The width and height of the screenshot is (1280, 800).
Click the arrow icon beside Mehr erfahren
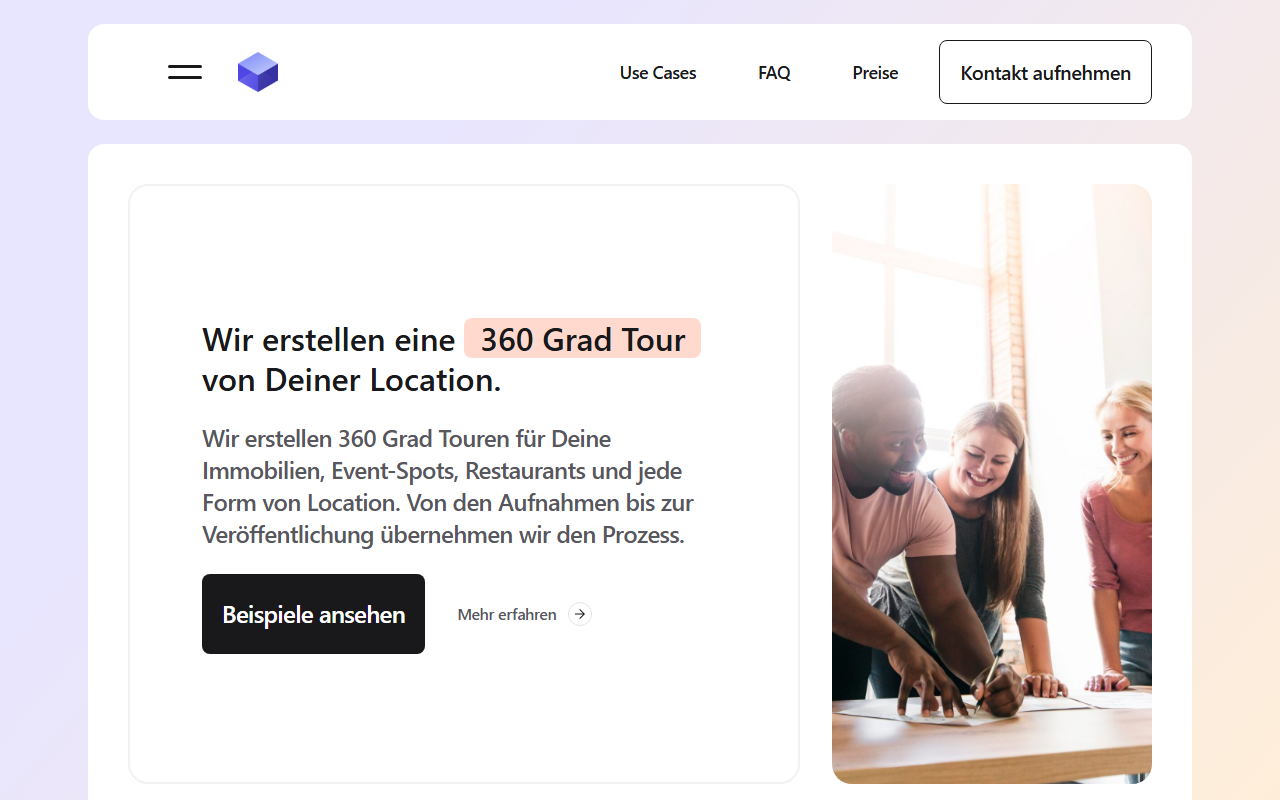tap(580, 614)
